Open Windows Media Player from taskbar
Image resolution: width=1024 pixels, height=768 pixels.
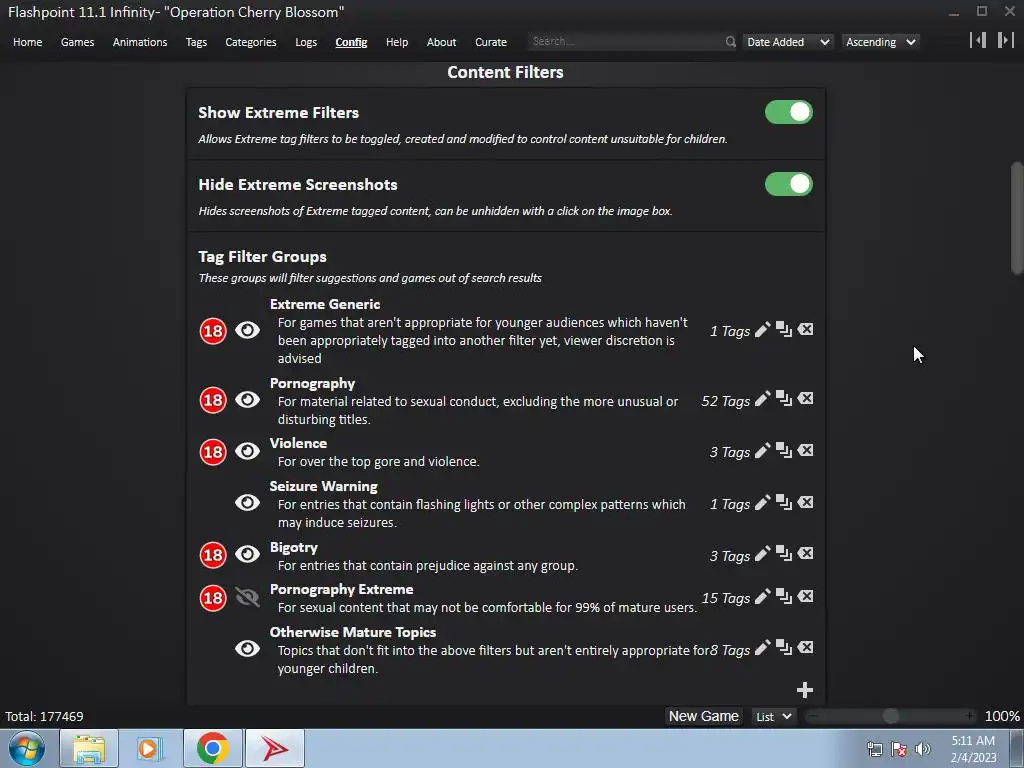[150, 748]
